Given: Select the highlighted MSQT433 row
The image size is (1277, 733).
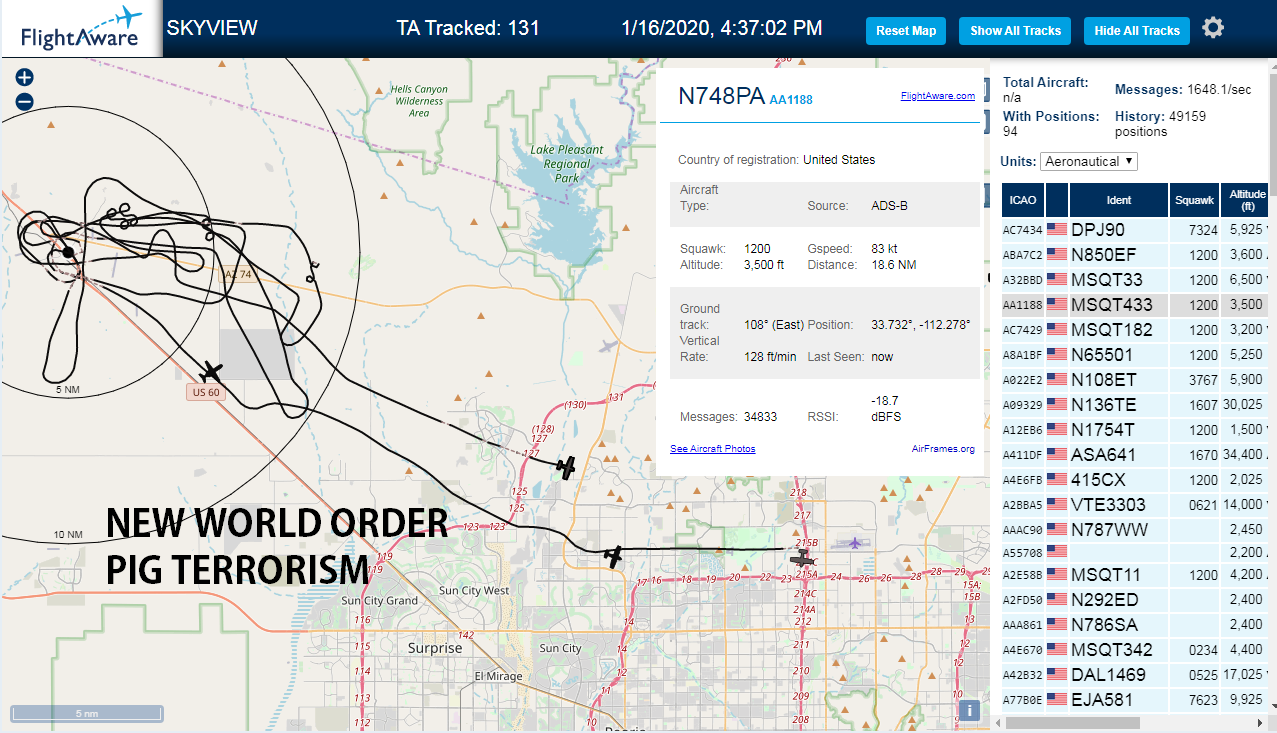Looking at the screenshot, I should [1137, 304].
